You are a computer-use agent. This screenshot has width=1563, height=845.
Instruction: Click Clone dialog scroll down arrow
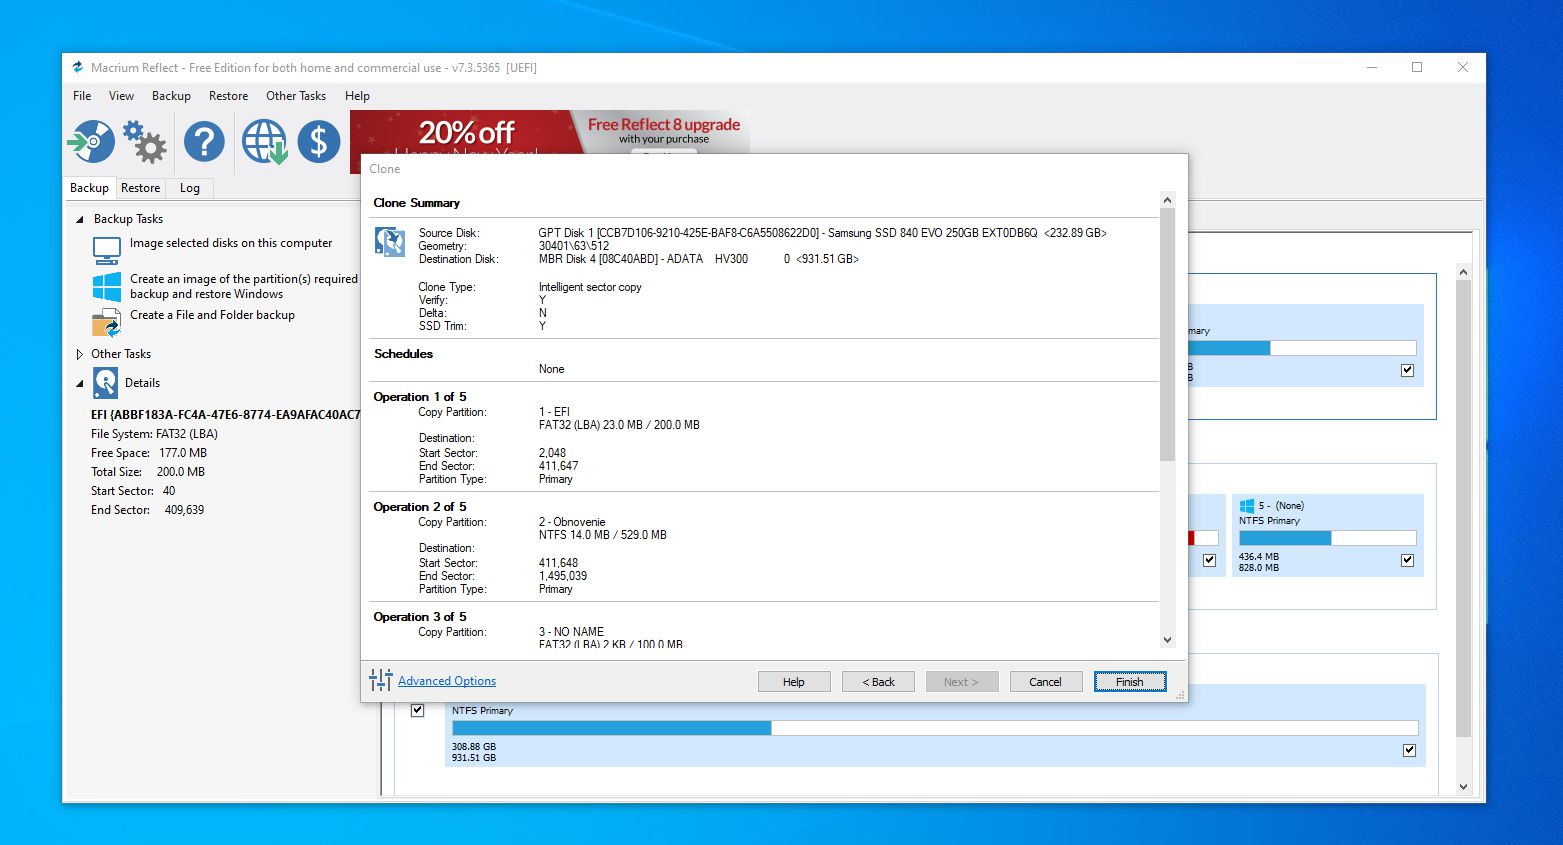[1167, 640]
